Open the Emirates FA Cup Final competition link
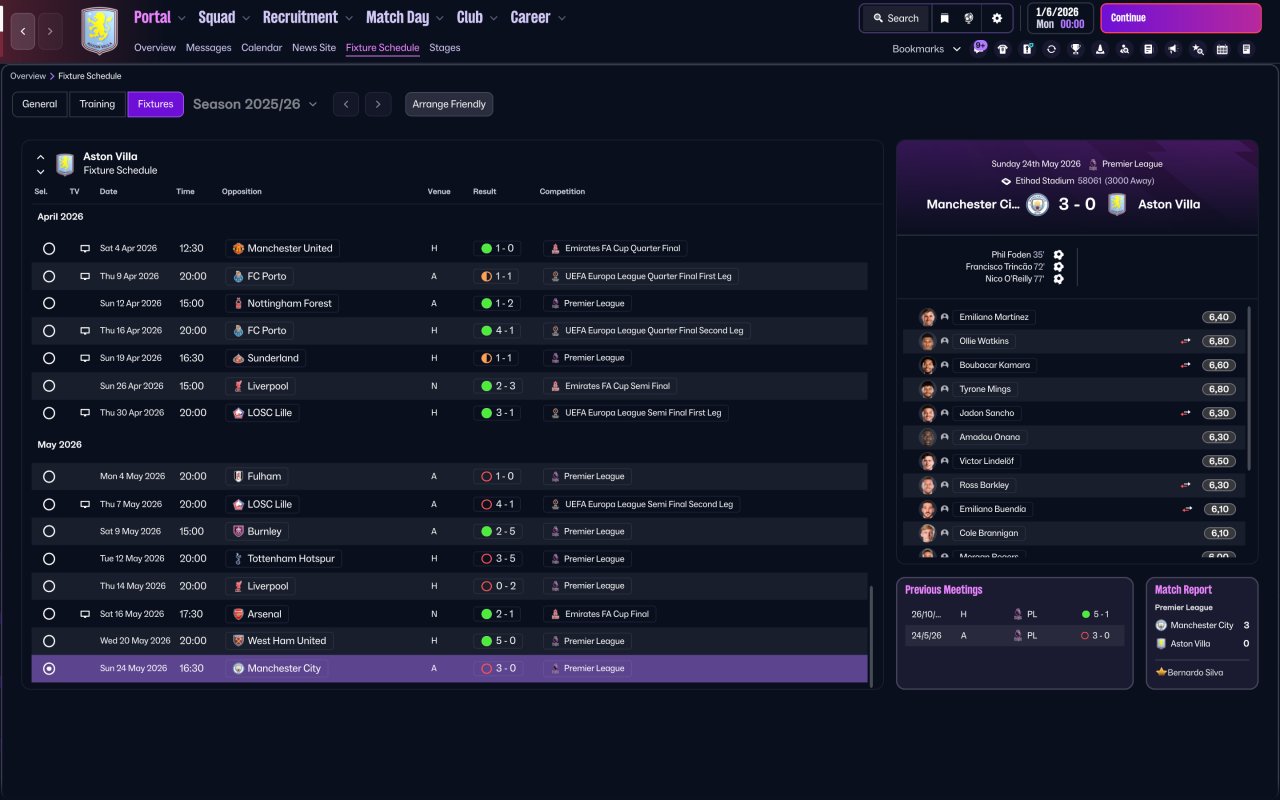 point(599,614)
